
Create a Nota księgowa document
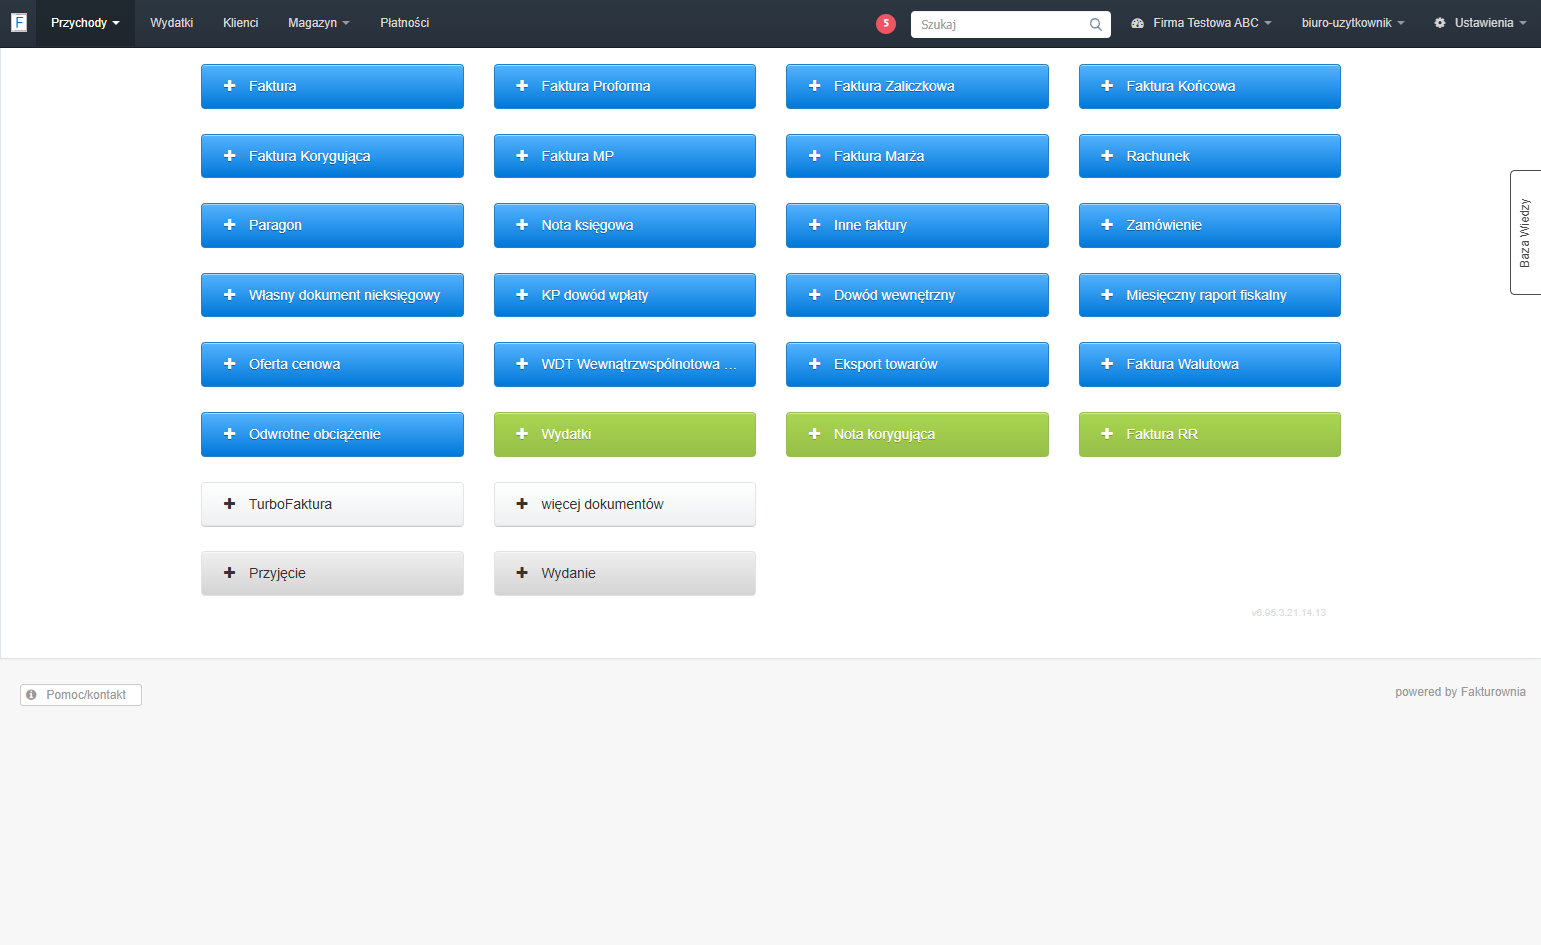625,225
